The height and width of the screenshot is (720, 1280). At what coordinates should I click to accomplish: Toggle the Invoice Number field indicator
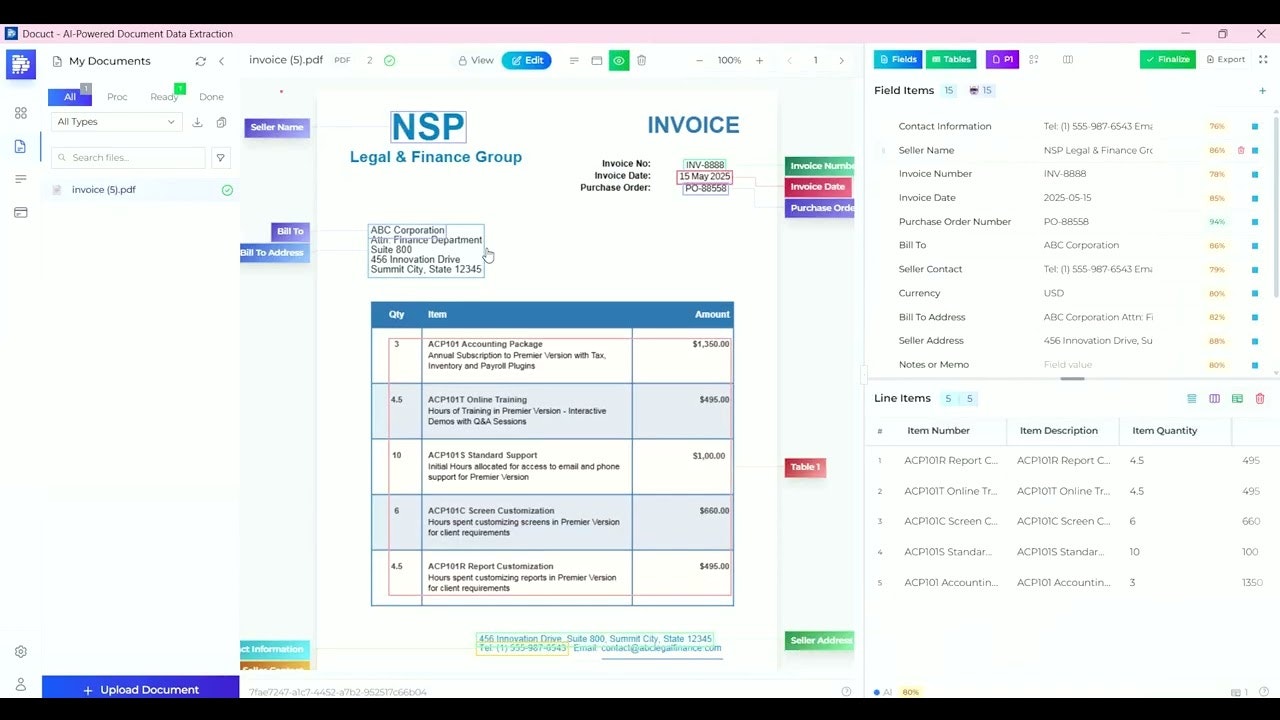pyautogui.click(x=1255, y=174)
